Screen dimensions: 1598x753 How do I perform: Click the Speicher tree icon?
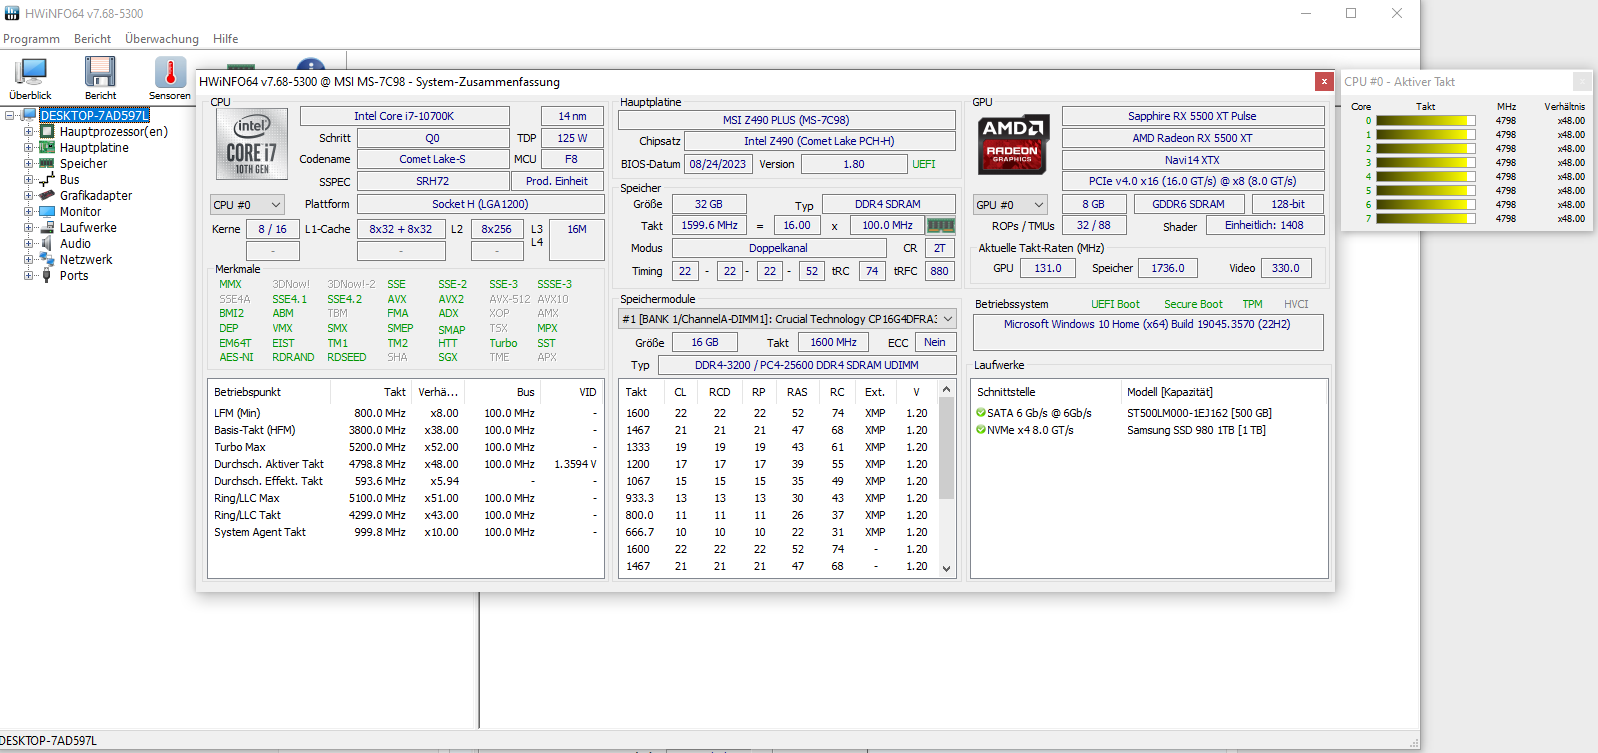click(x=47, y=163)
